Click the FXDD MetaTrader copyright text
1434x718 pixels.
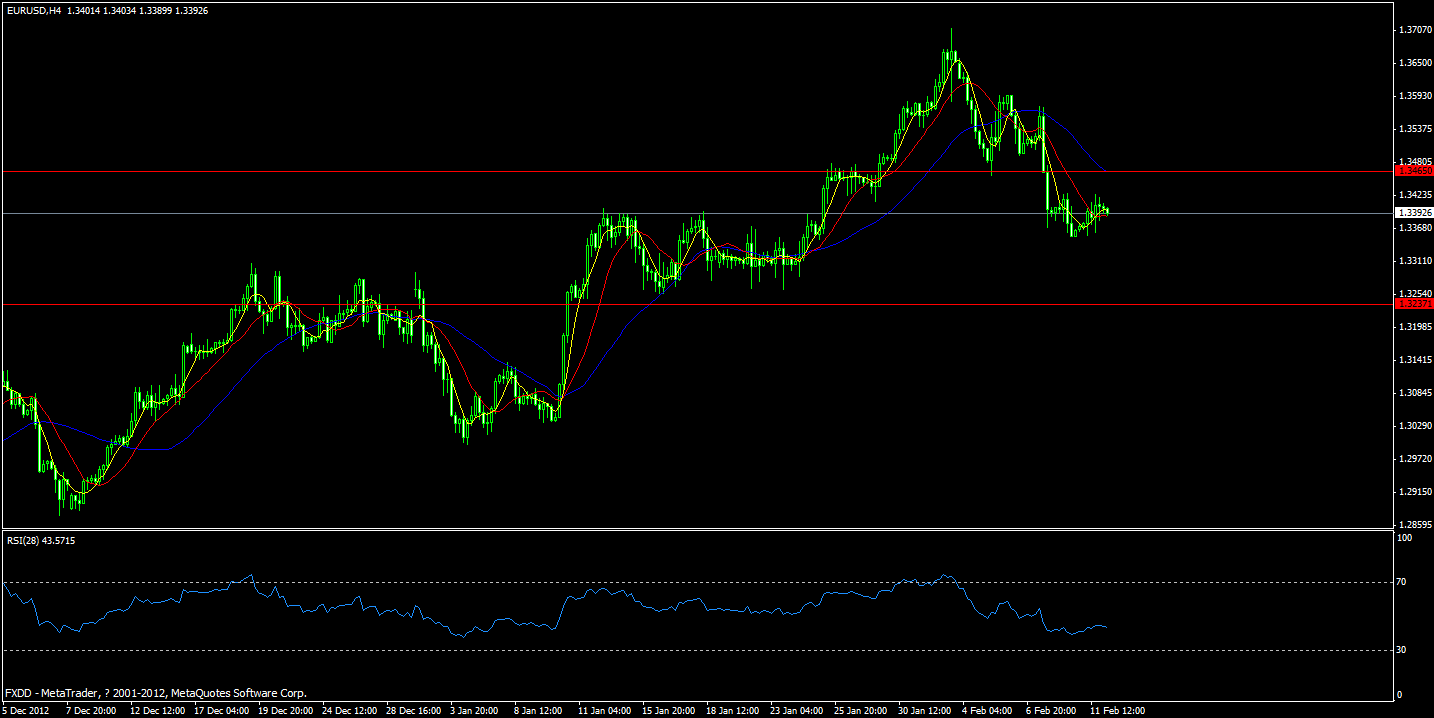tap(155, 693)
